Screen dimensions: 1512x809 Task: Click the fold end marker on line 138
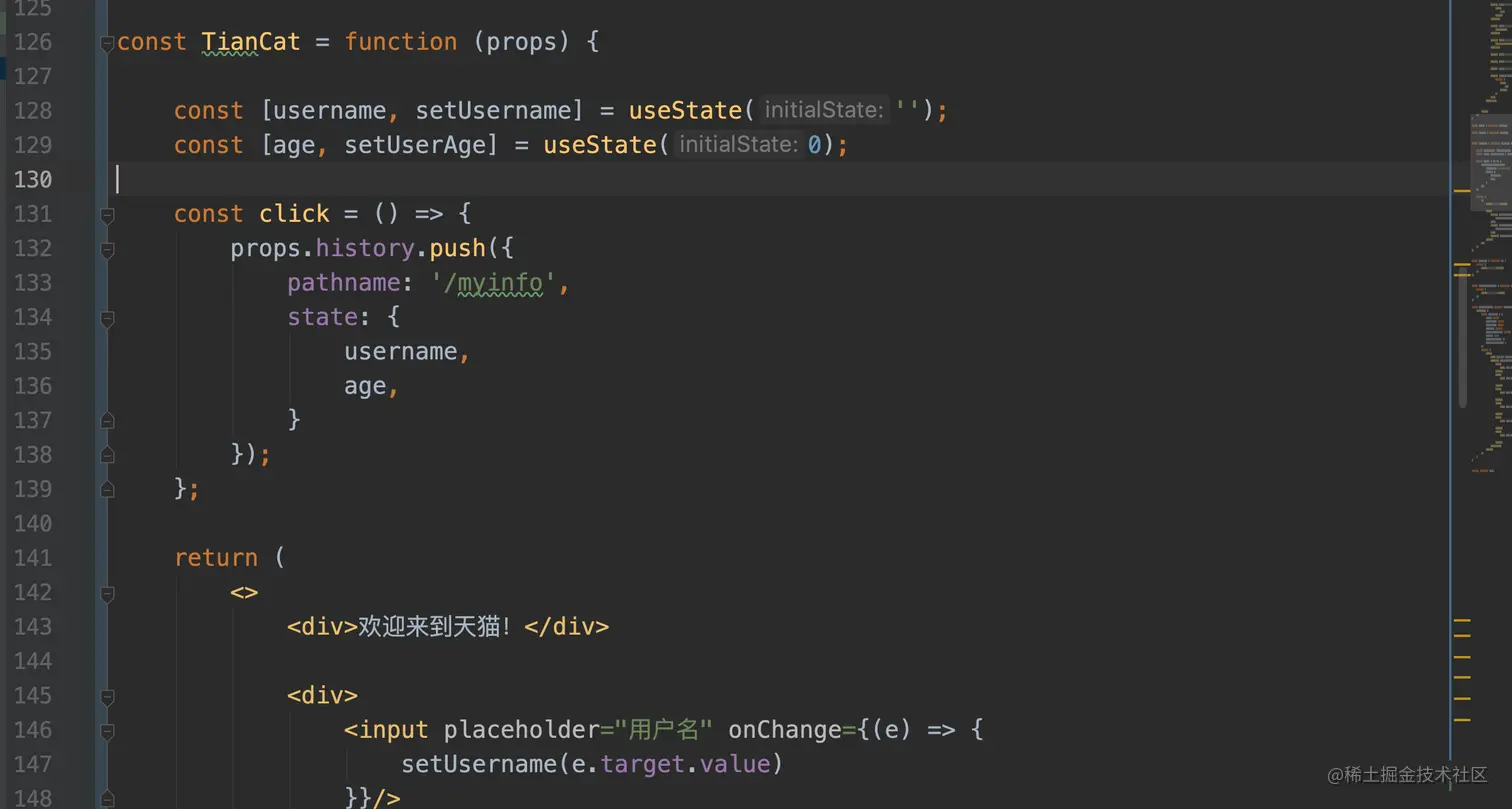(107, 455)
